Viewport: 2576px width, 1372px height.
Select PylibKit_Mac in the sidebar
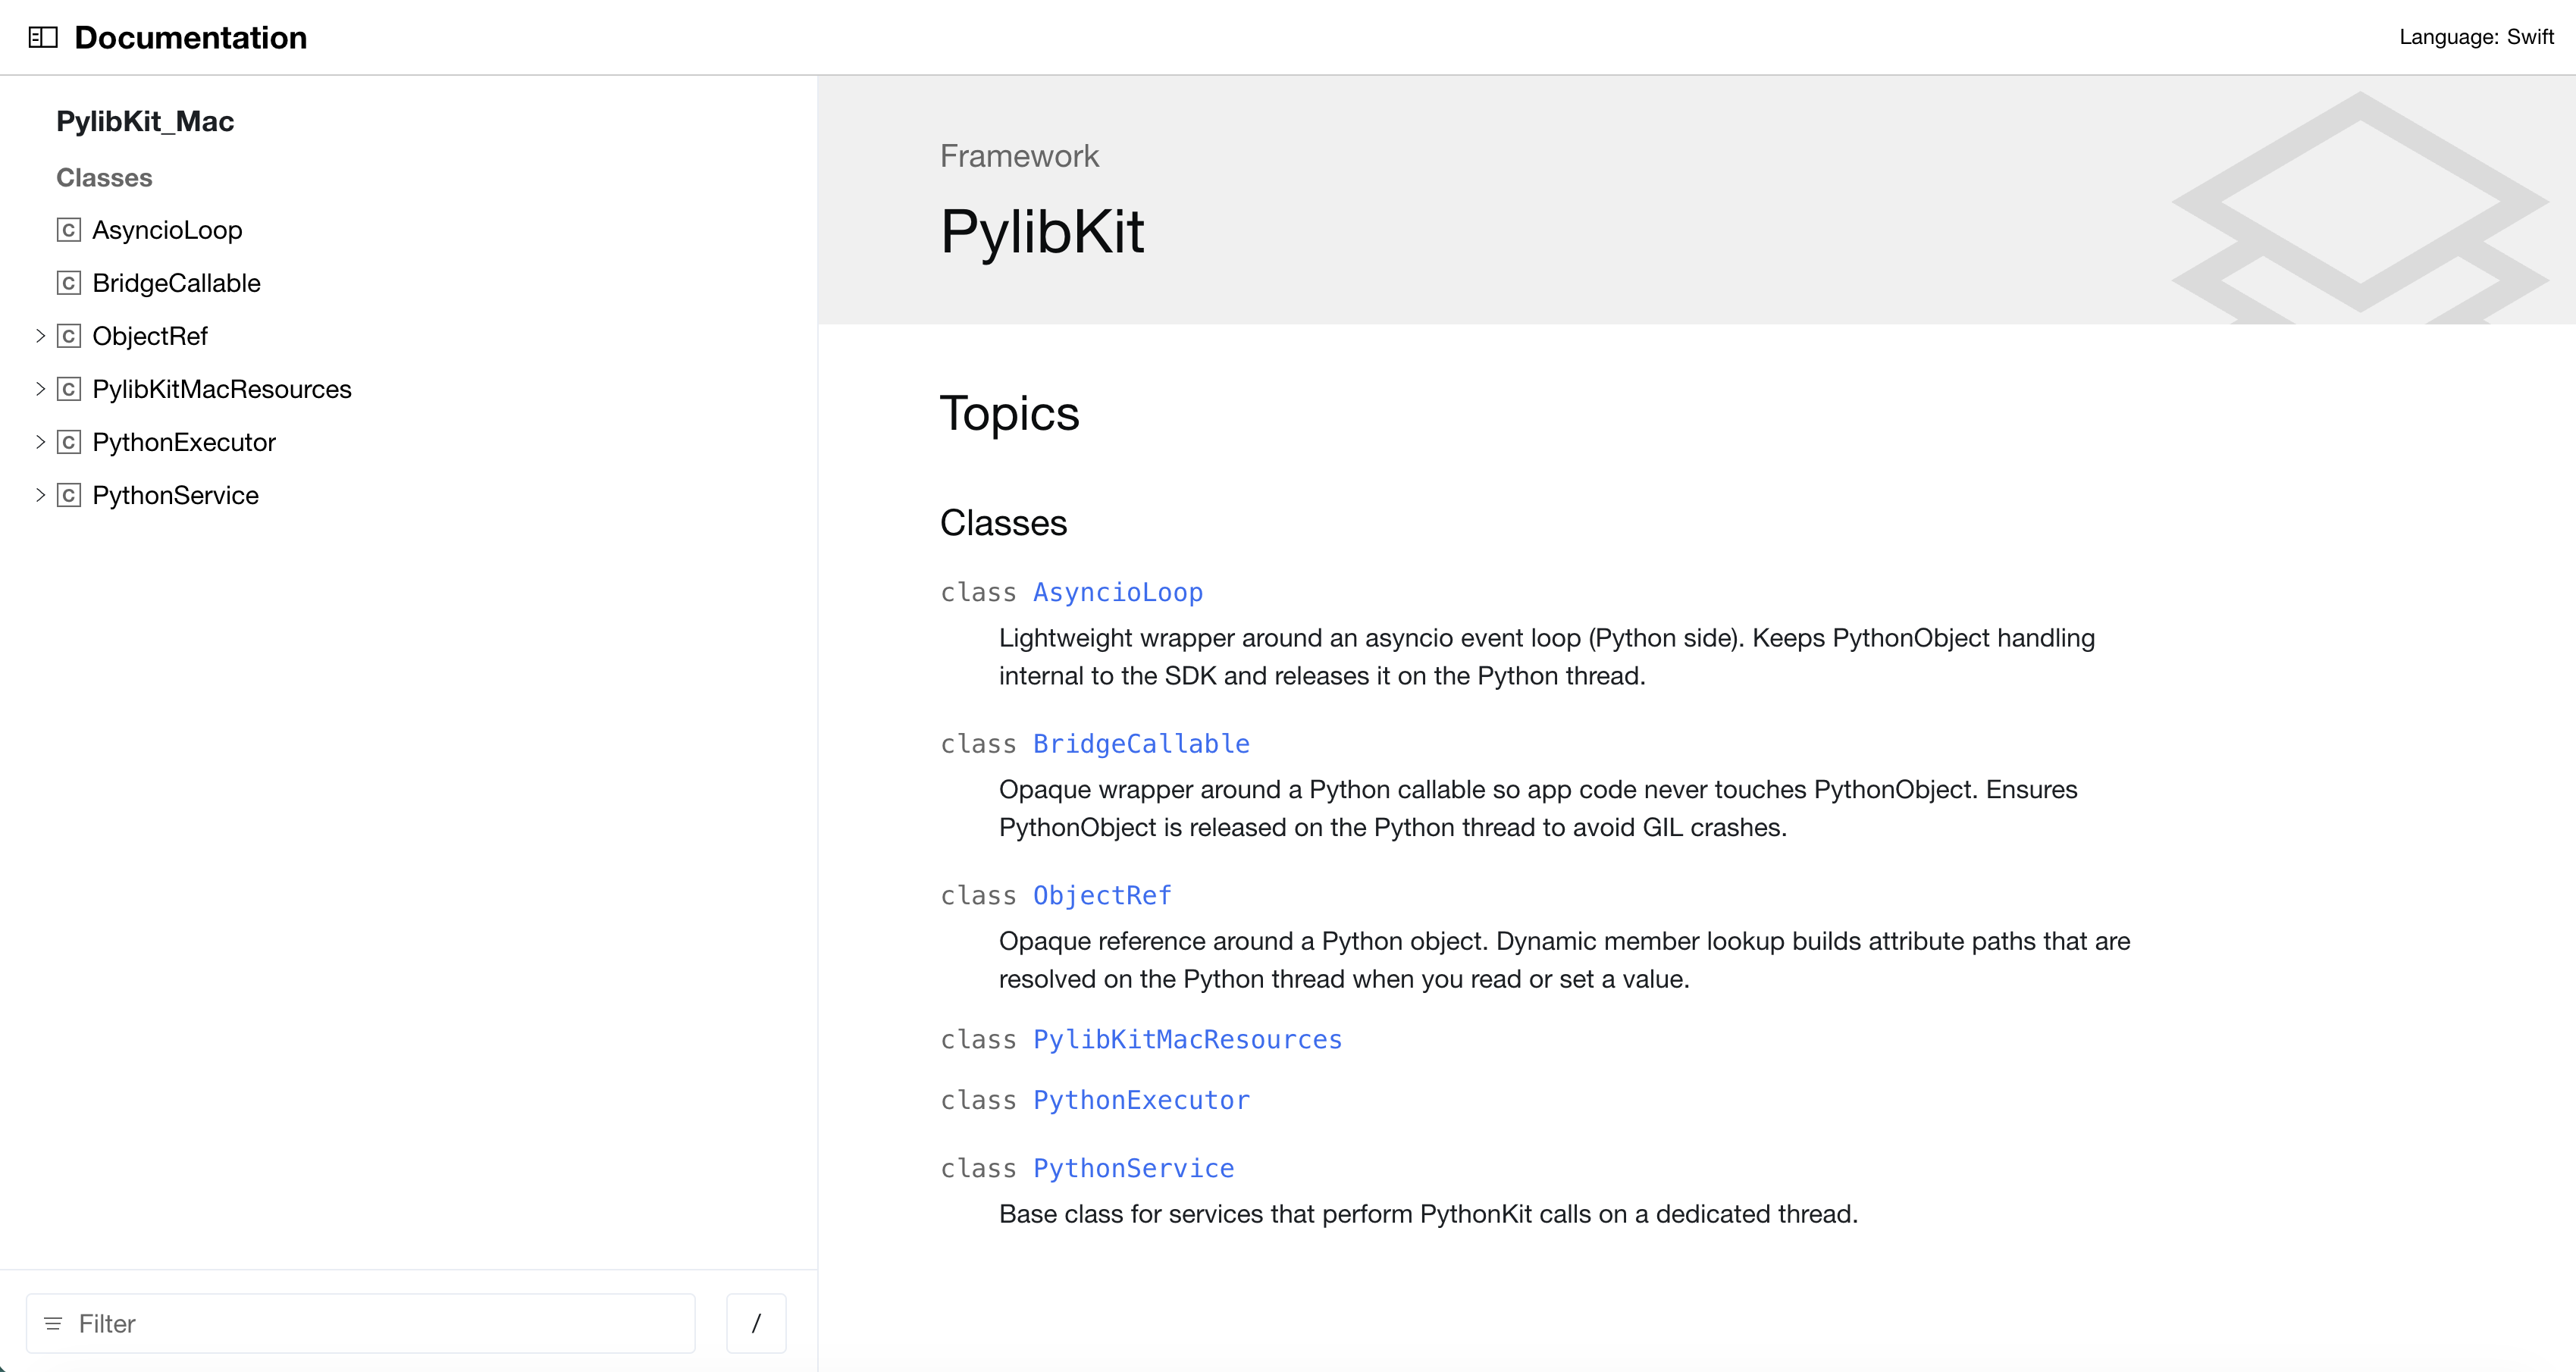[145, 121]
